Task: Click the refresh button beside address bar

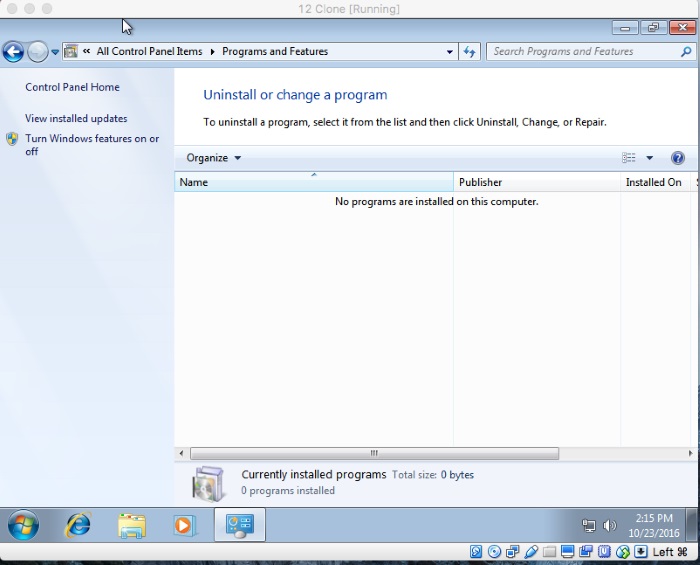Action: pos(470,52)
